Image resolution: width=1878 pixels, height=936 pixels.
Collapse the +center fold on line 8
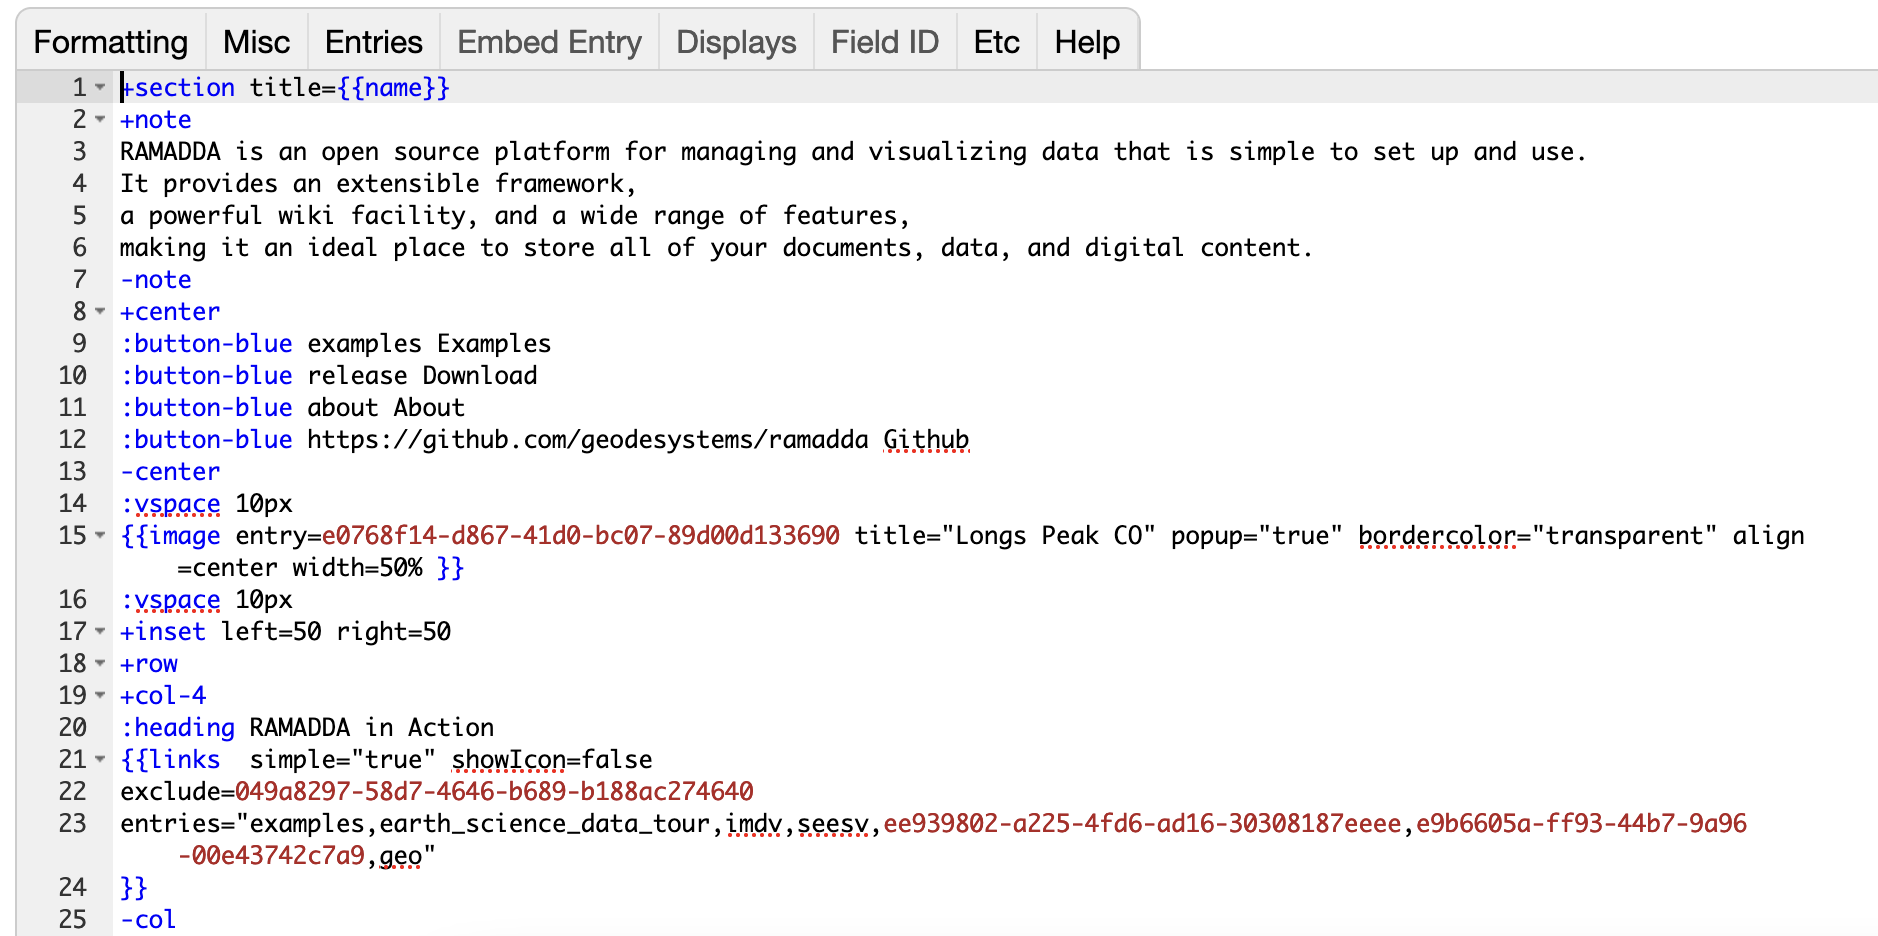tap(100, 312)
